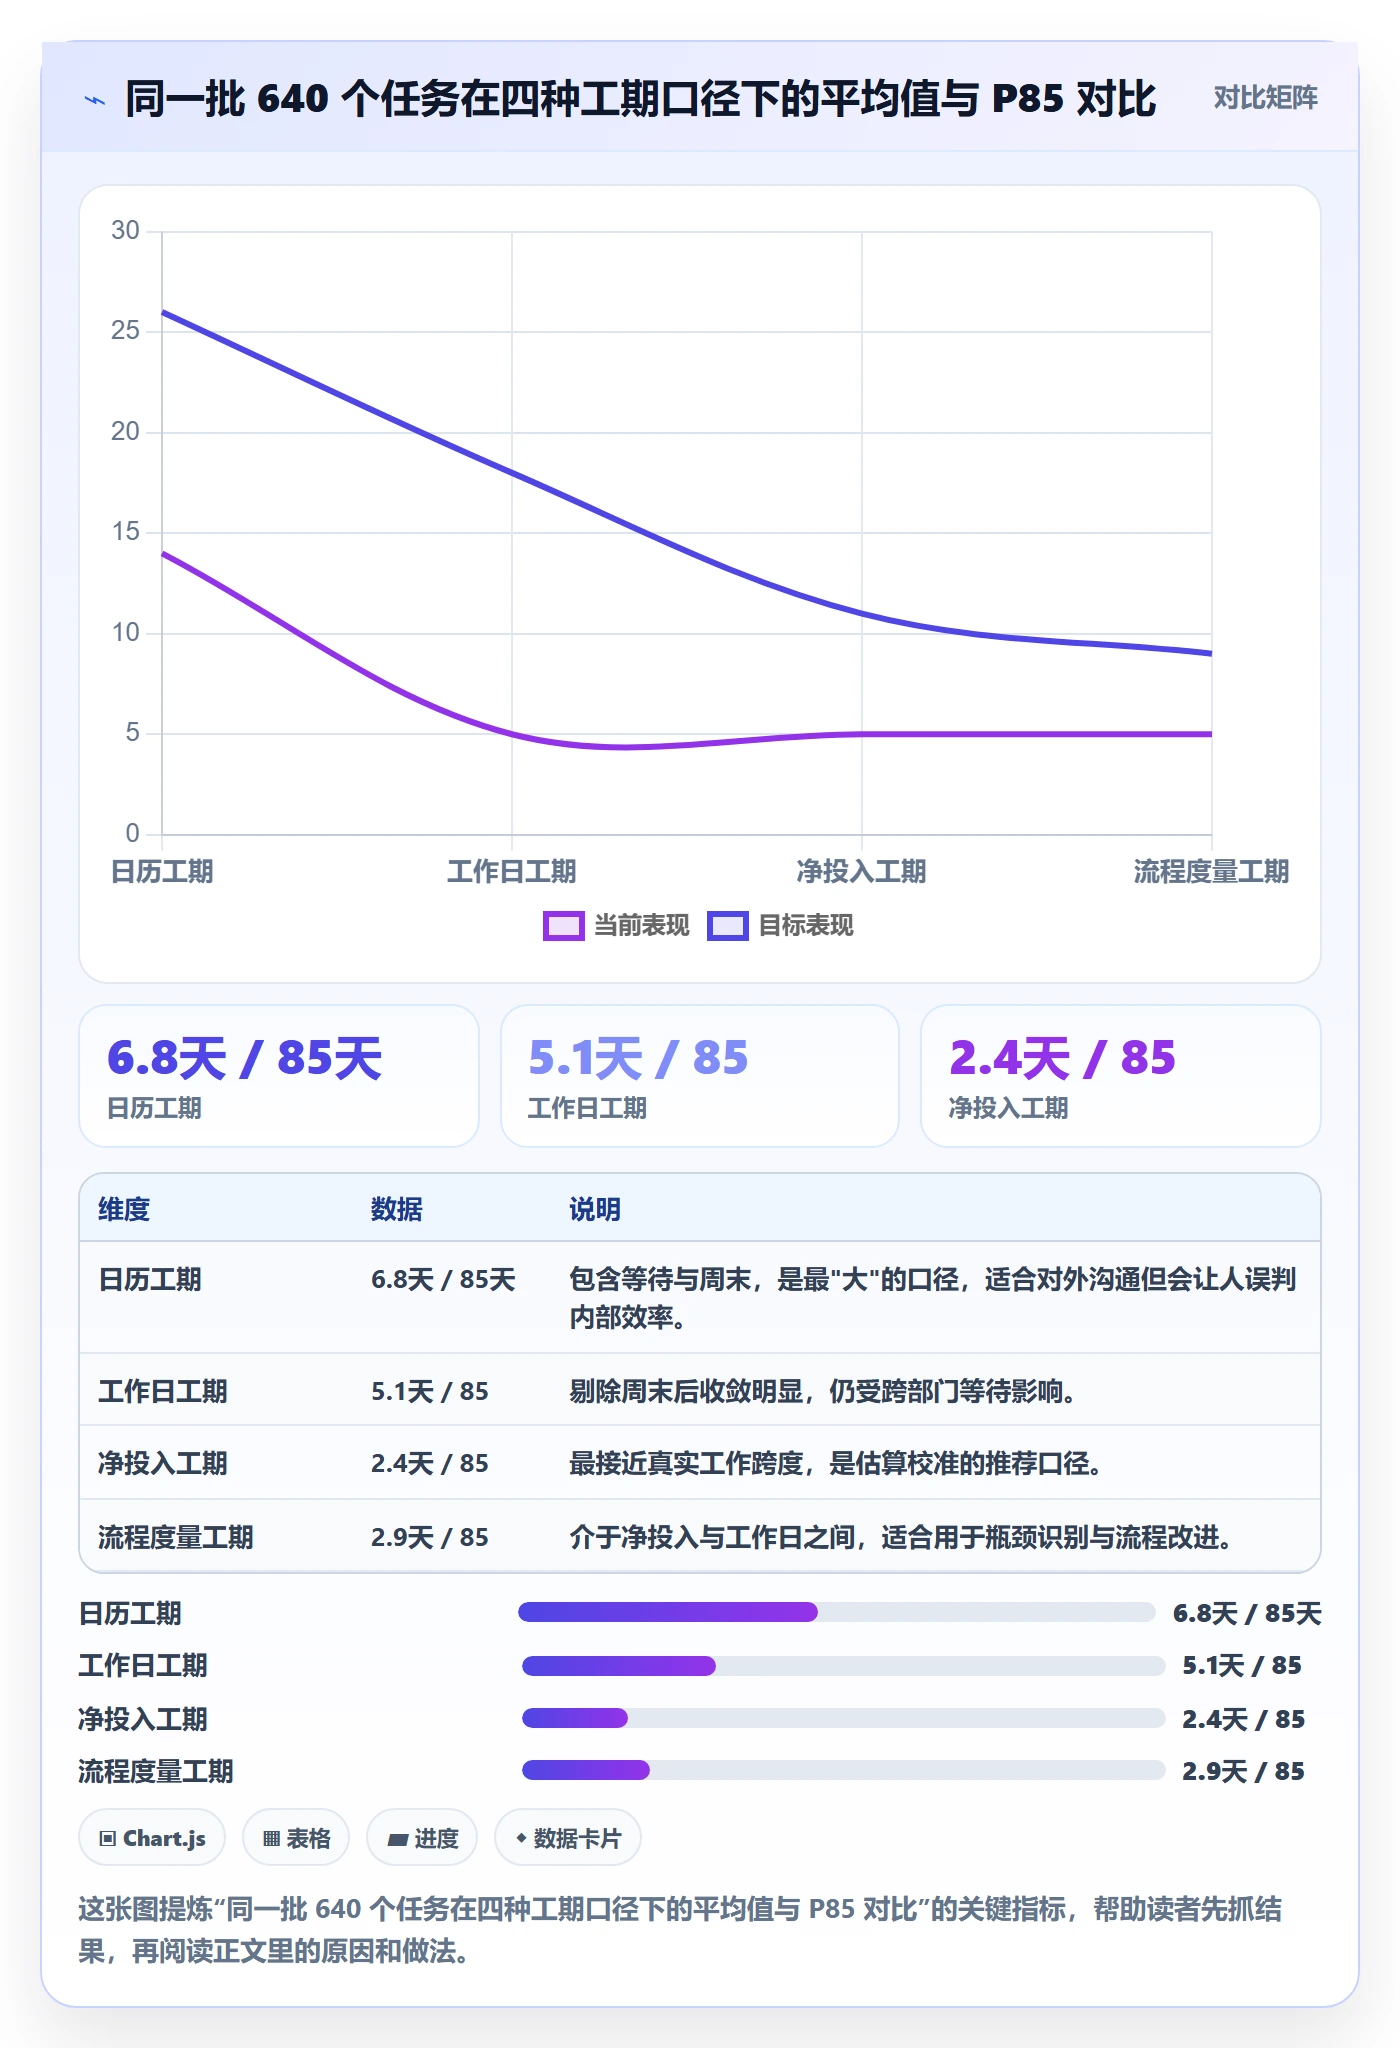Click the 流程度量工期 progress bar
Image resolution: width=1400 pixels, height=2048 pixels.
click(843, 1770)
